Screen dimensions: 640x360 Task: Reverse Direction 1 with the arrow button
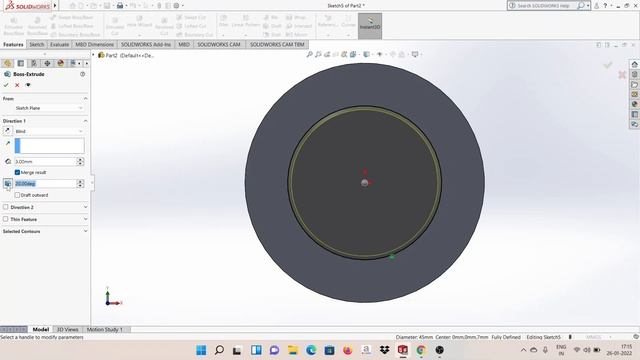tap(7, 131)
